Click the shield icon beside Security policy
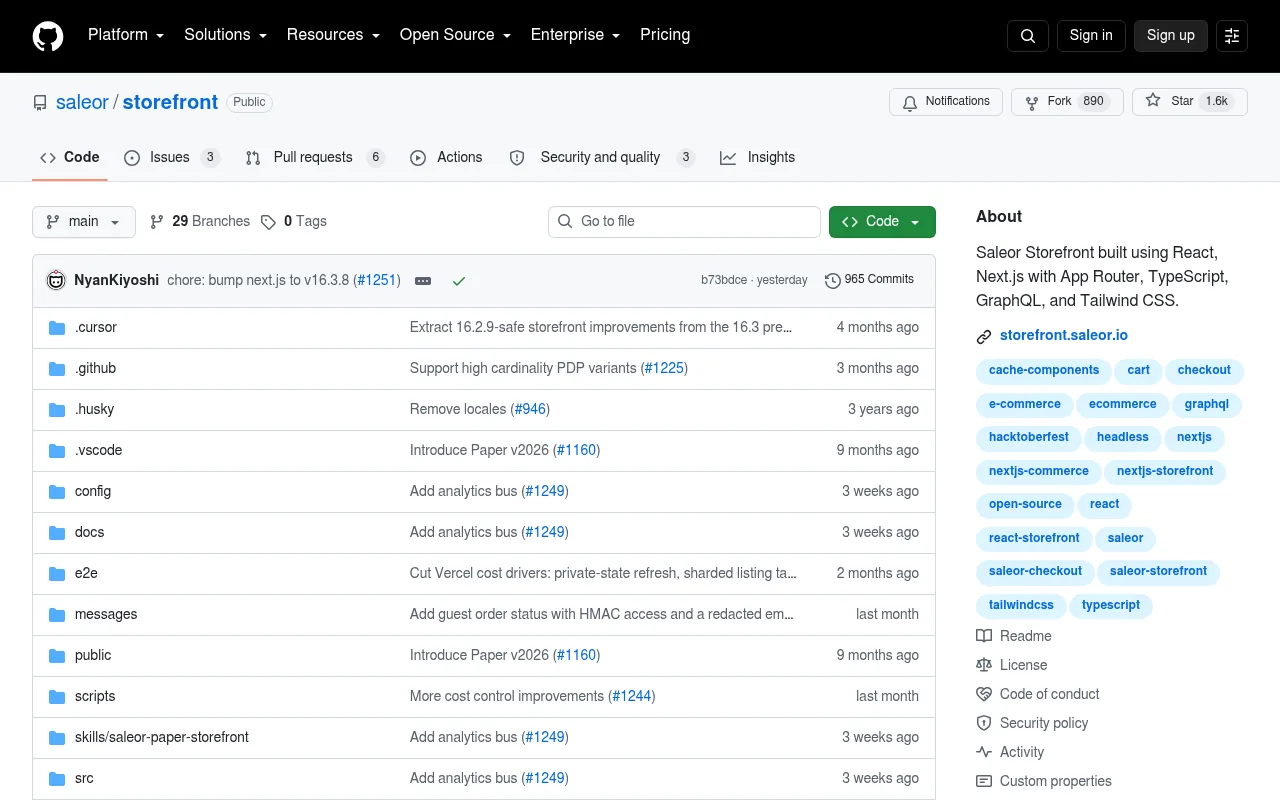 984,723
